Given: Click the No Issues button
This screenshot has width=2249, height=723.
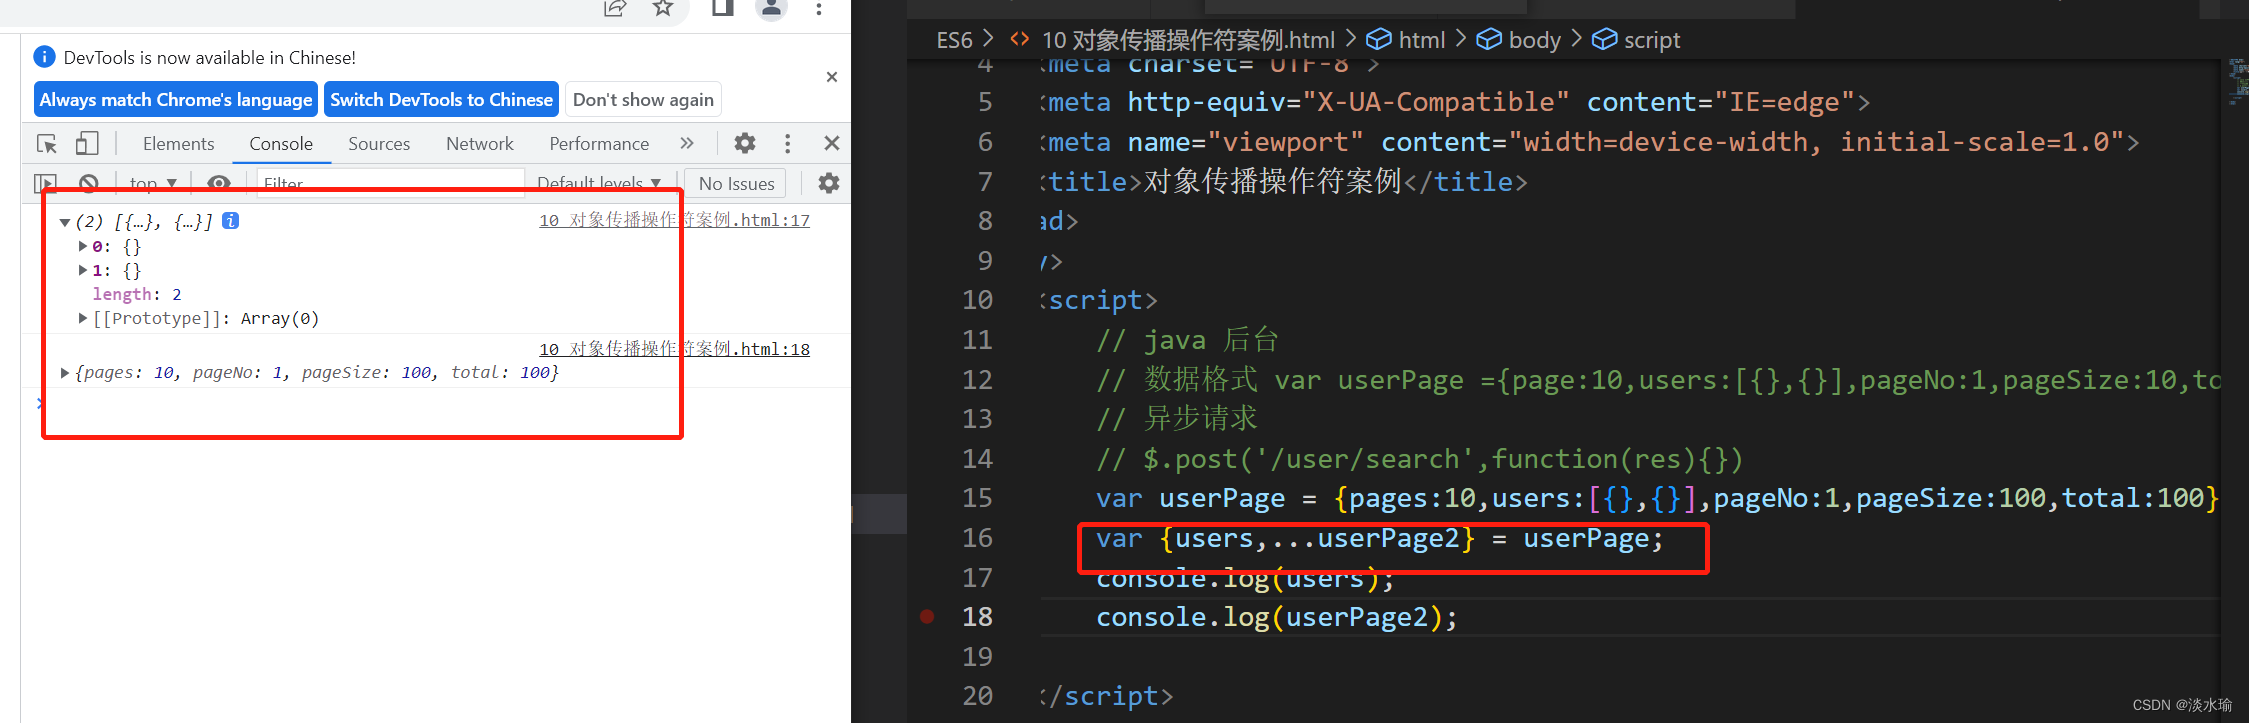Looking at the screenshot, I should (737, 183).
